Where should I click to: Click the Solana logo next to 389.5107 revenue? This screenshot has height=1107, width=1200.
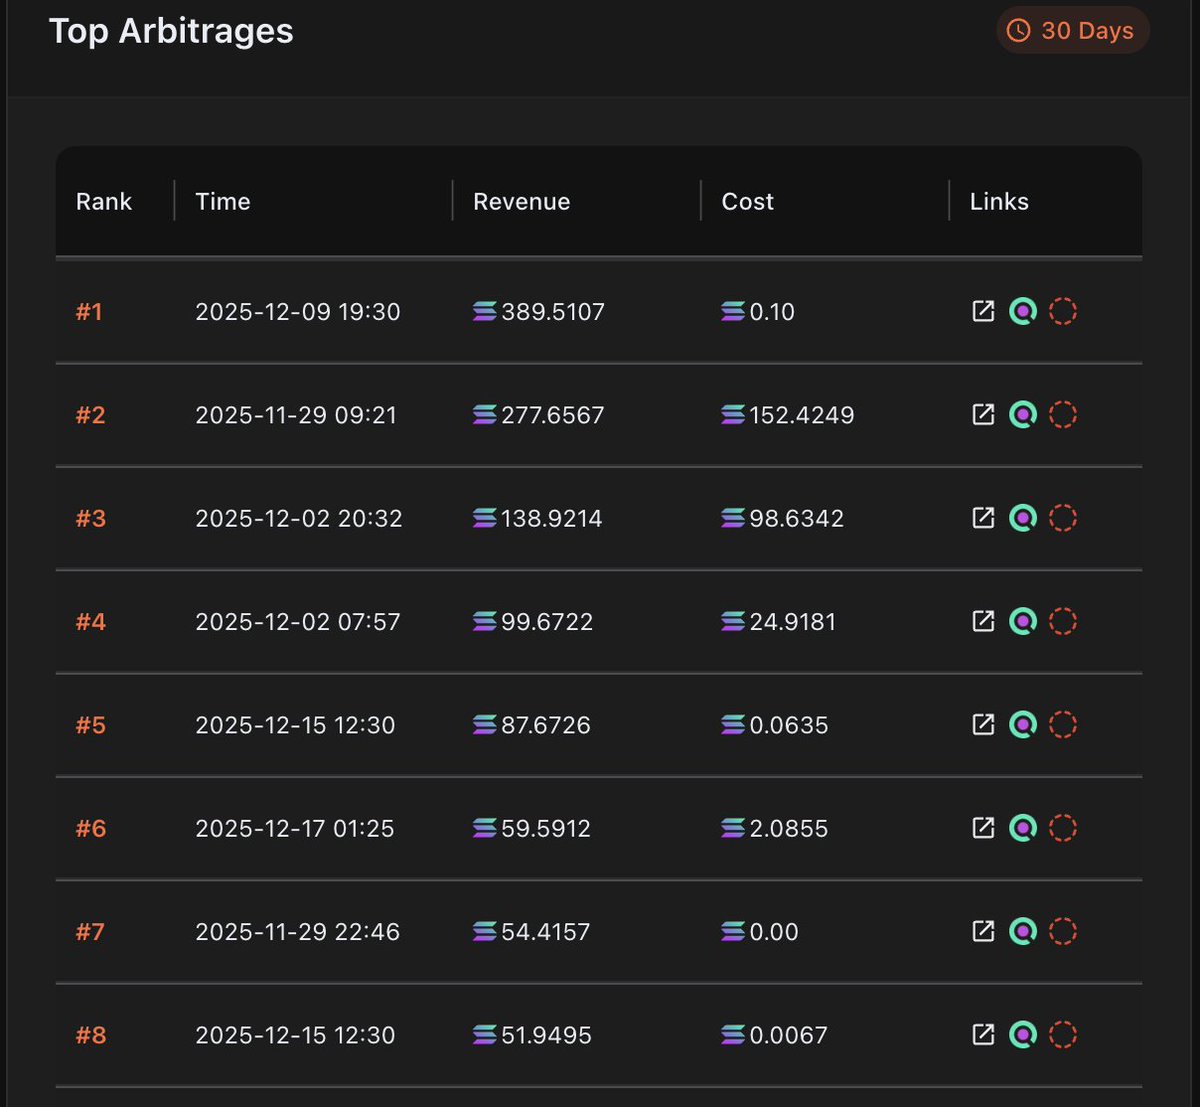483,311
